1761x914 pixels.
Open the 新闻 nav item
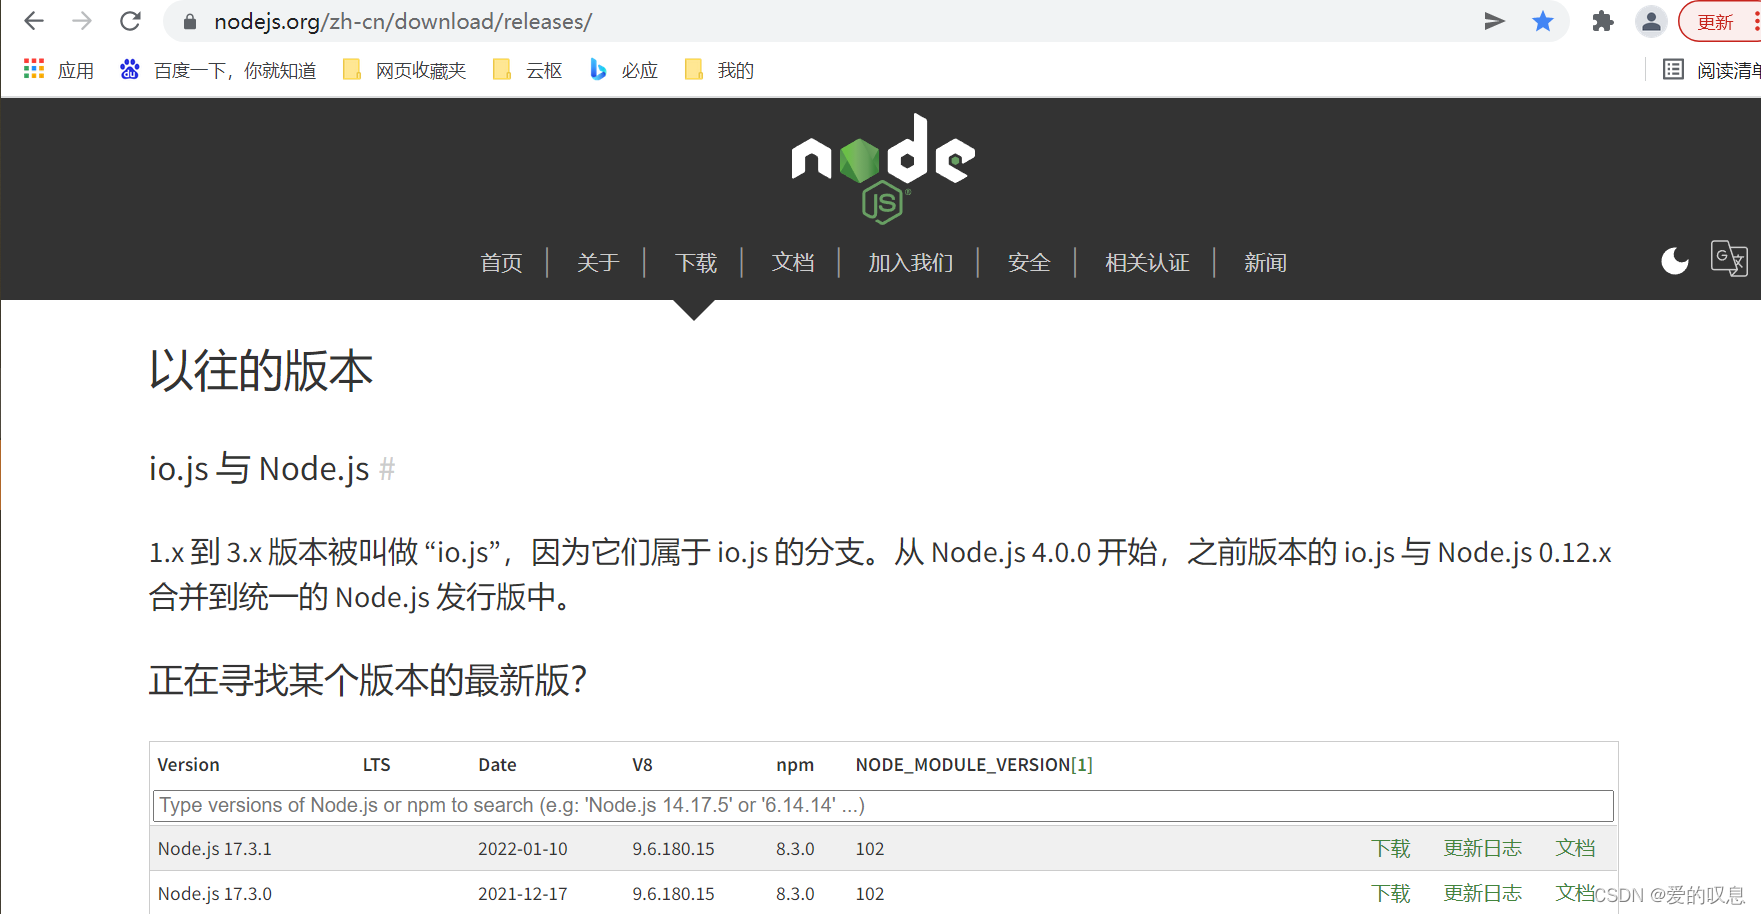point(1265,263)
